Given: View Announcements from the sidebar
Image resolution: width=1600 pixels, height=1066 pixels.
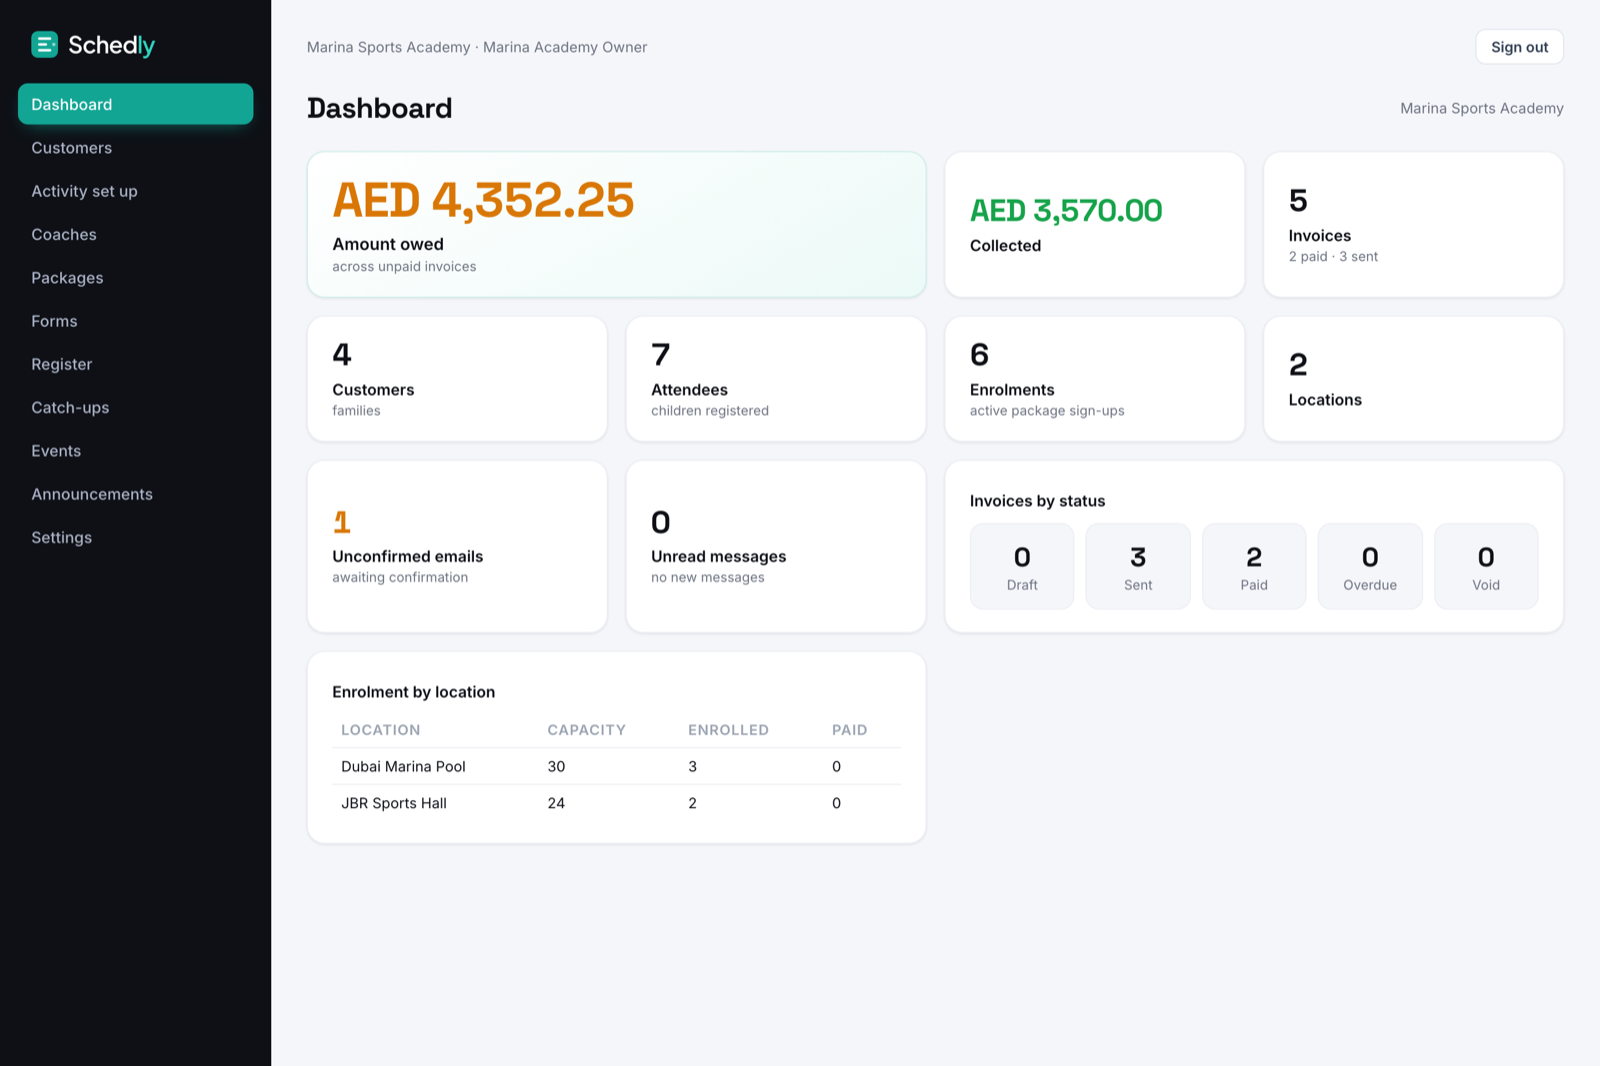Looking at the screenshot, I should point(135,494).
